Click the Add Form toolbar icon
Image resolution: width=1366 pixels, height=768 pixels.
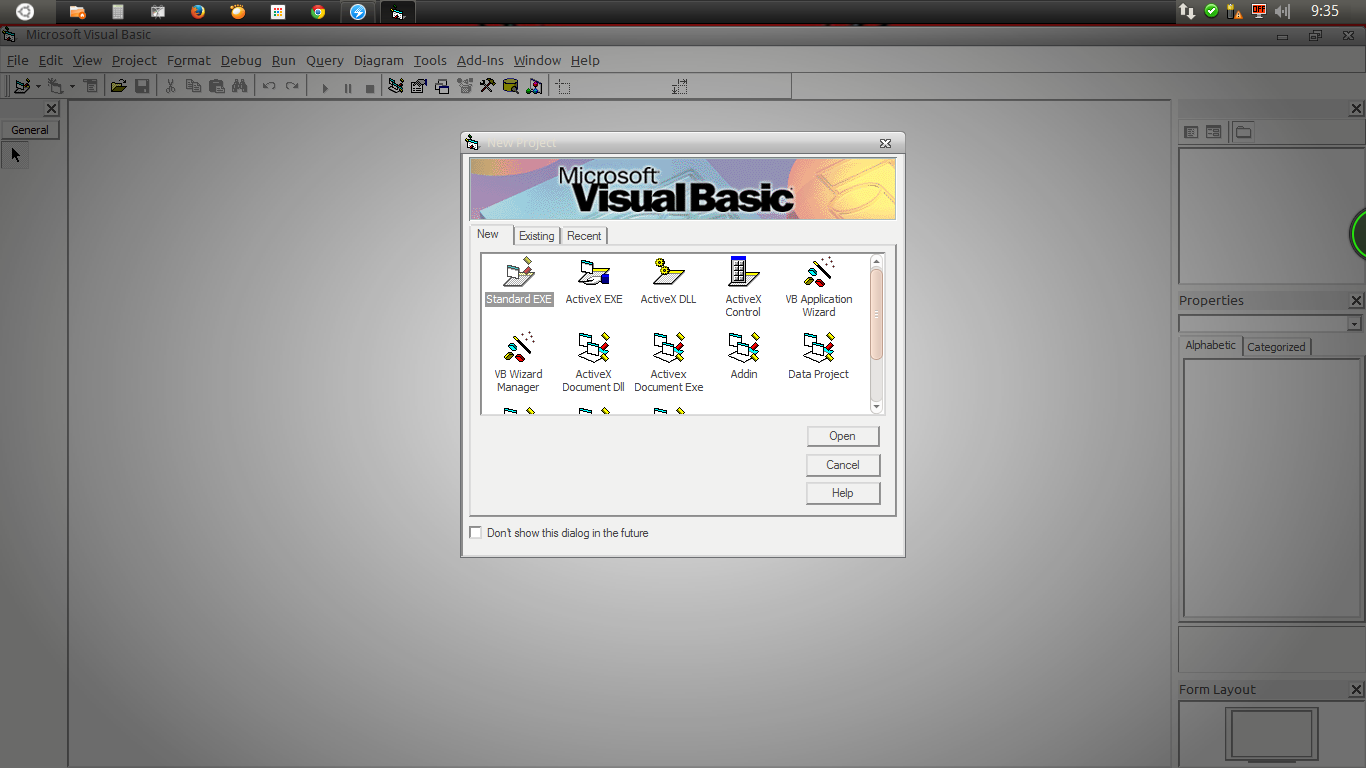click(x=56, y=87)
